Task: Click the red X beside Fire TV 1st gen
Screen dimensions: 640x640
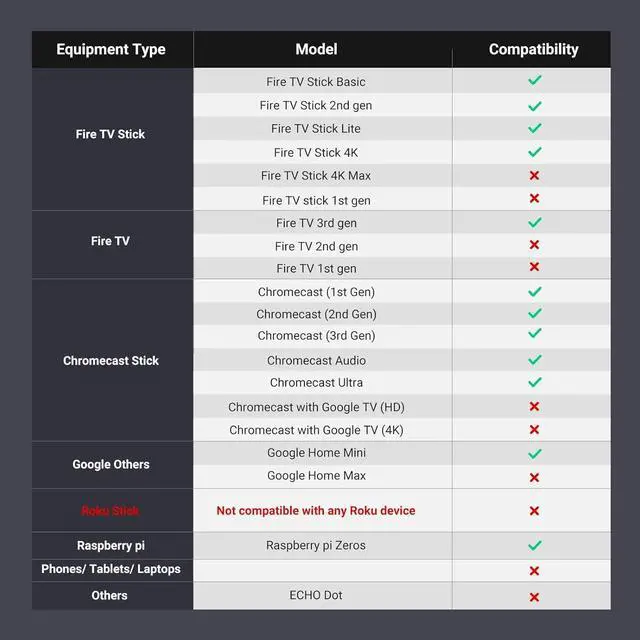Action: (x=534, y=267)
